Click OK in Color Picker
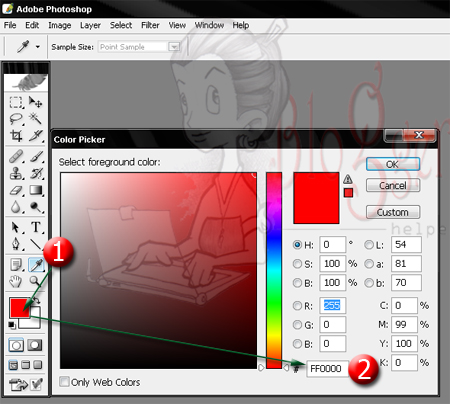 pyautogui.click(x=393, y=164)
